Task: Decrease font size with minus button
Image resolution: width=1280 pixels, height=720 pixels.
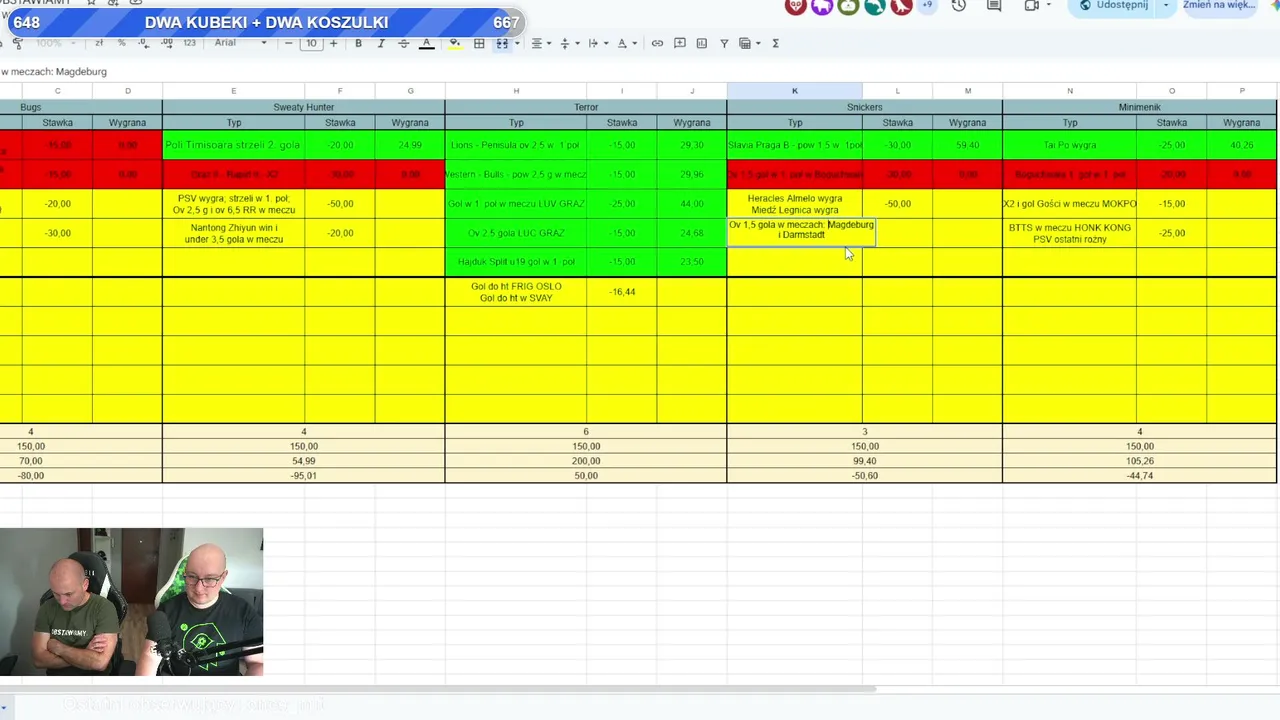Action: tap(289, 43)
